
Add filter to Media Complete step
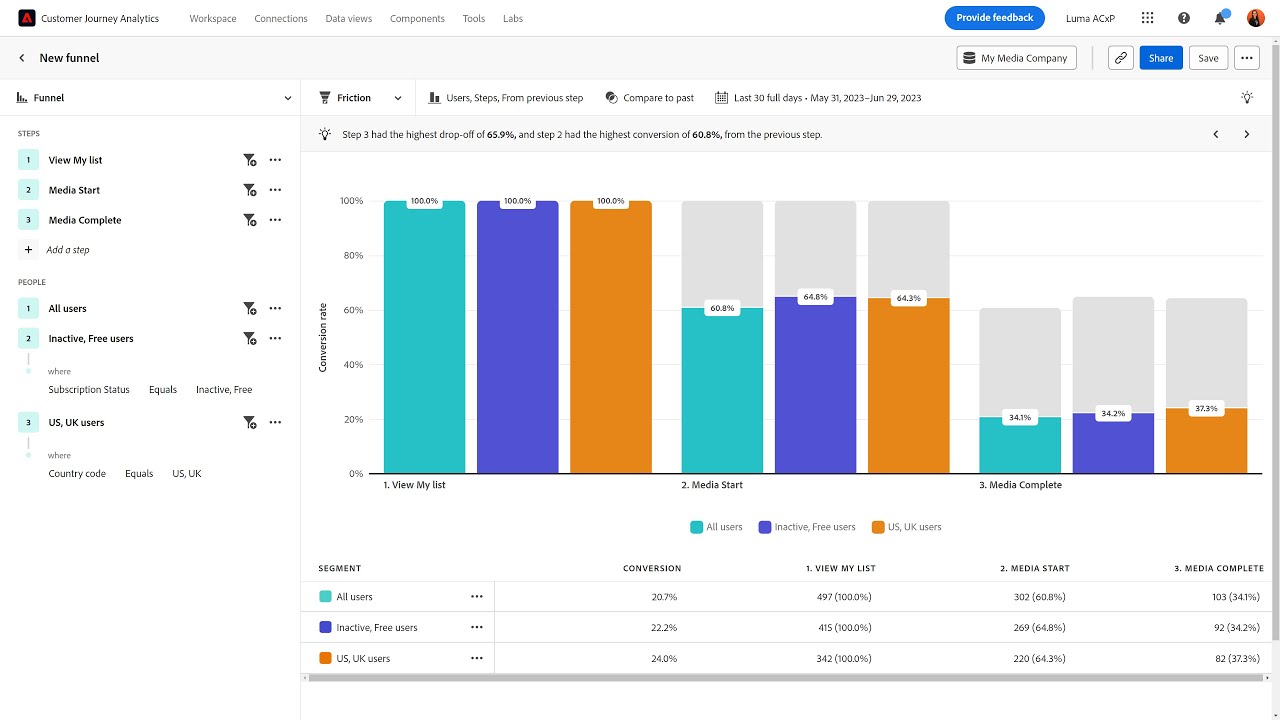click(250, 220)
